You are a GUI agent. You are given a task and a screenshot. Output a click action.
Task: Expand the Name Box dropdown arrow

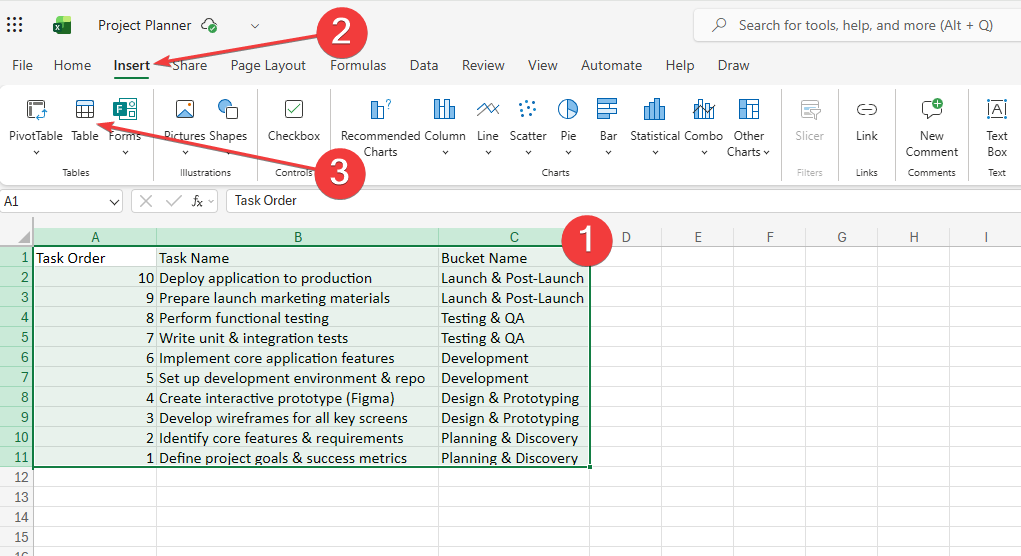(112, 201)
